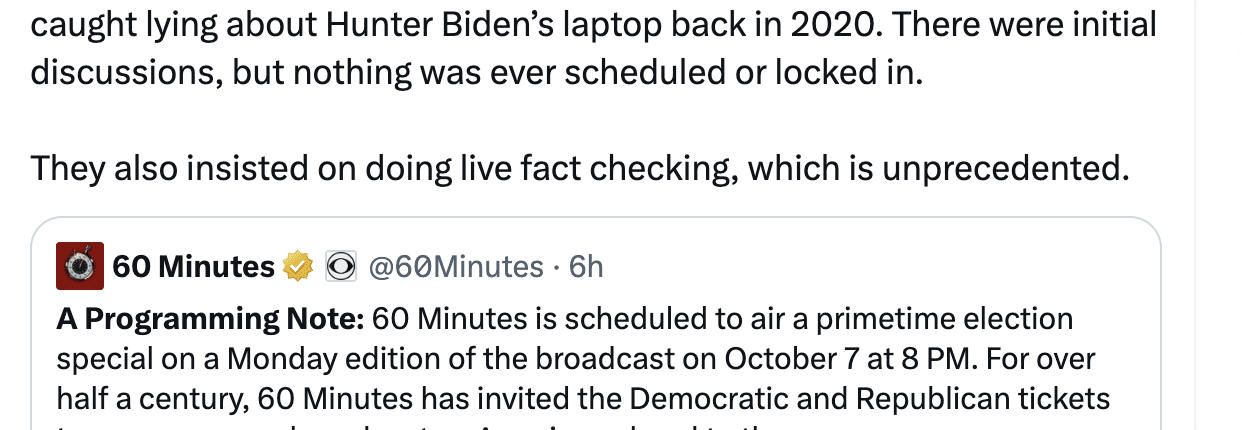Open the 60 Minutes display name link
The image size is (1242, 430).
[193, 267]
